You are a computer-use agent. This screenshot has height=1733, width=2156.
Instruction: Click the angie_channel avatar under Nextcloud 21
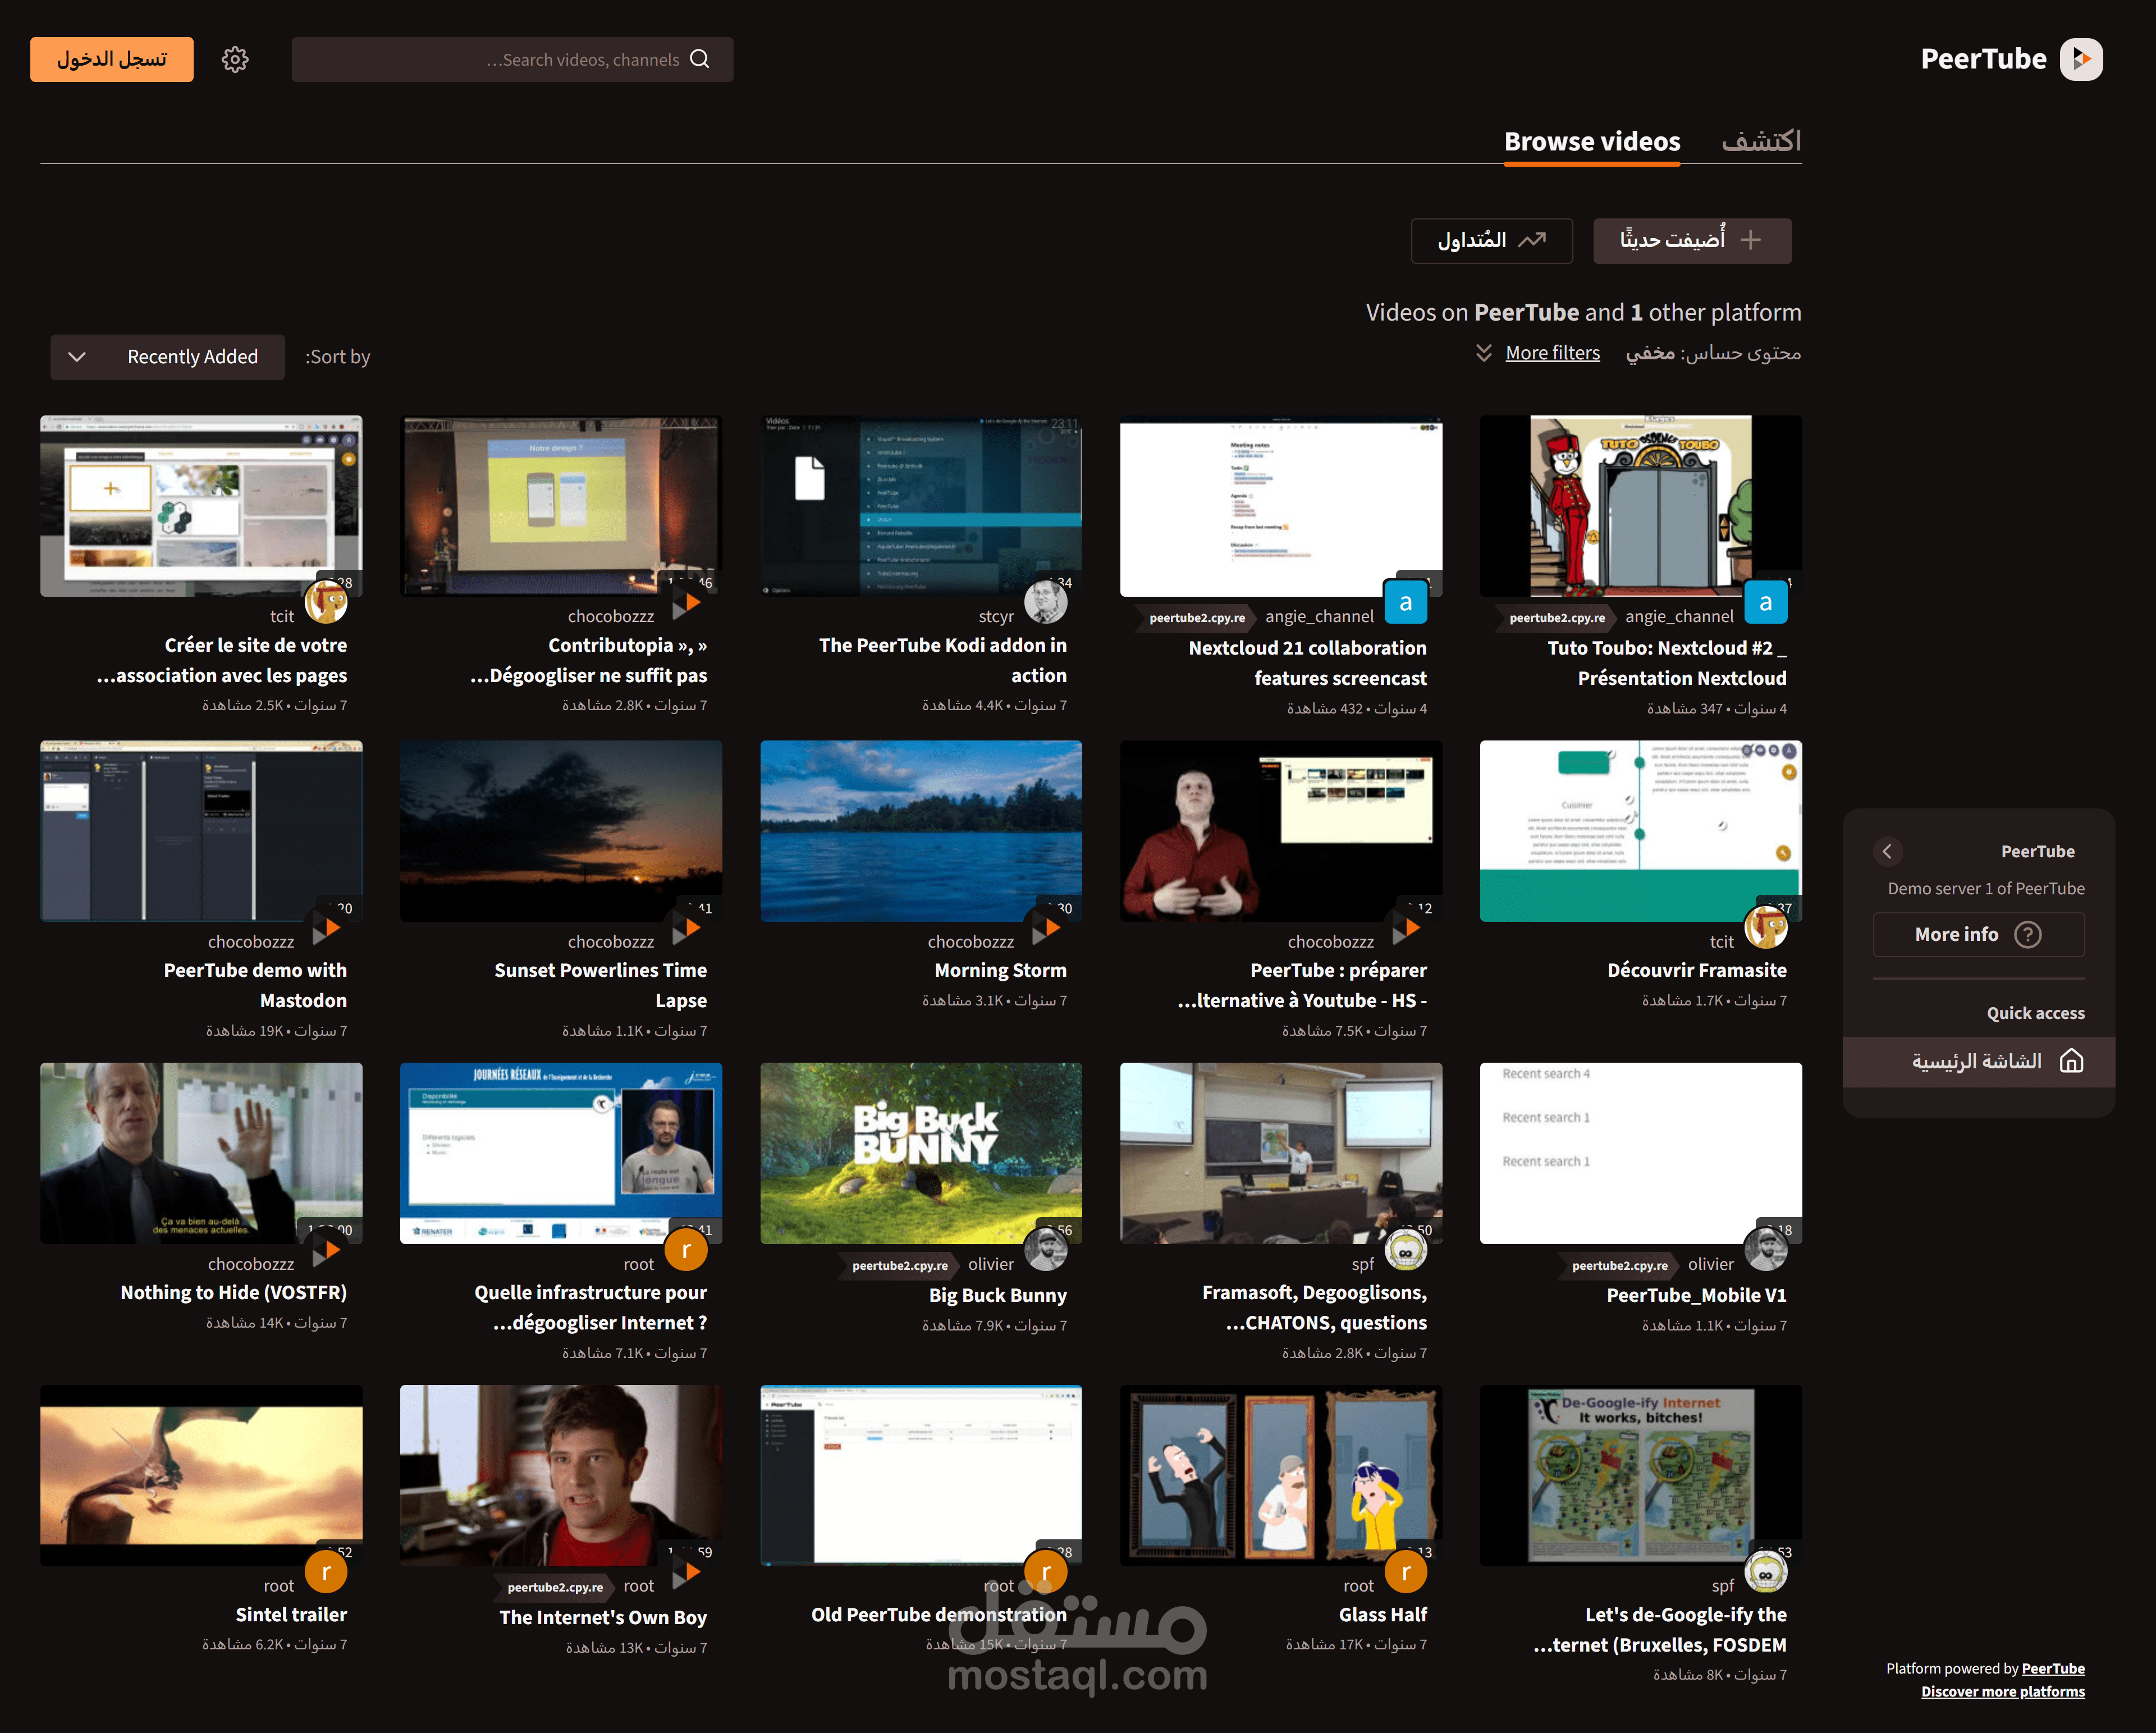[1405, 602]
